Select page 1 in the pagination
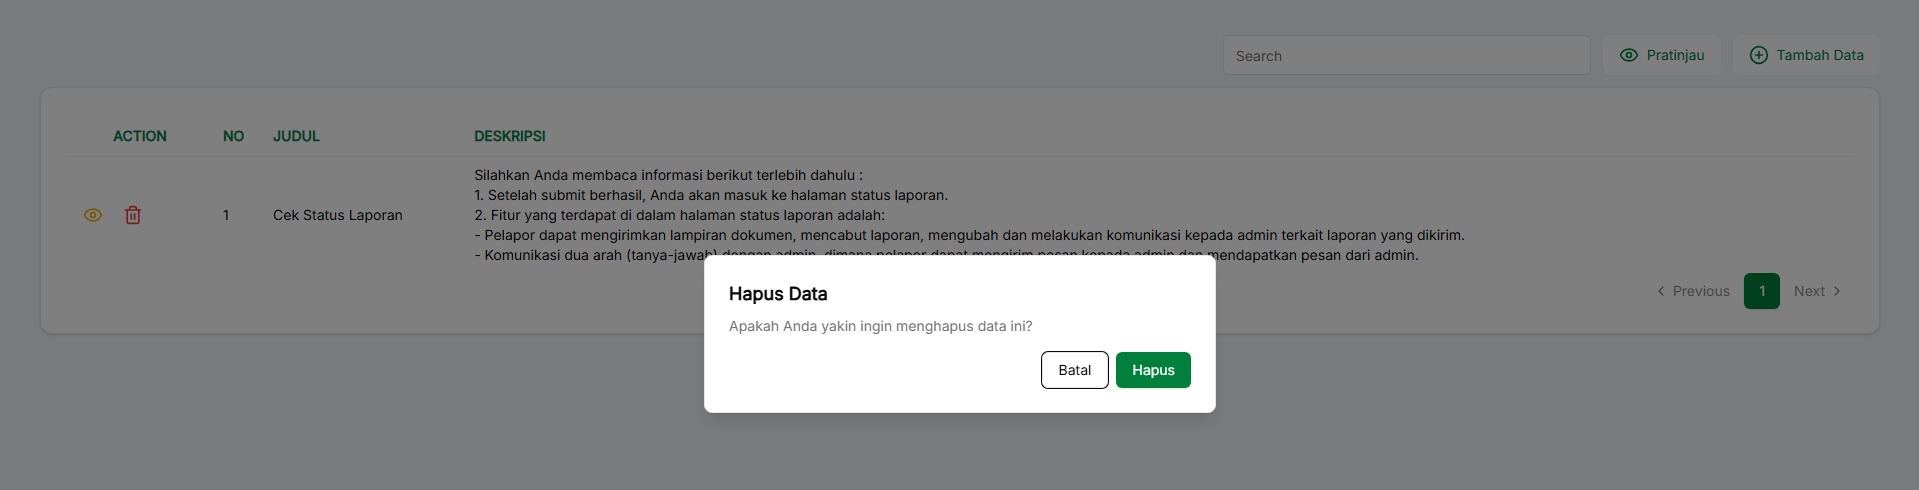Screen dimensions: 1919x490 coord(1761,291)
